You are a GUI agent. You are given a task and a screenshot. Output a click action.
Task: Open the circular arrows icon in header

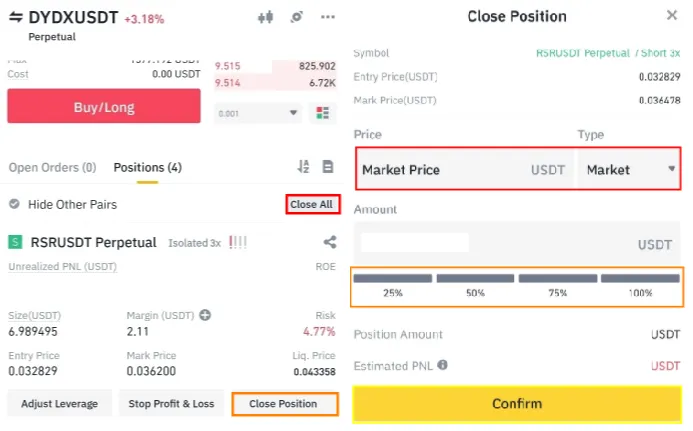coord(297,17)
